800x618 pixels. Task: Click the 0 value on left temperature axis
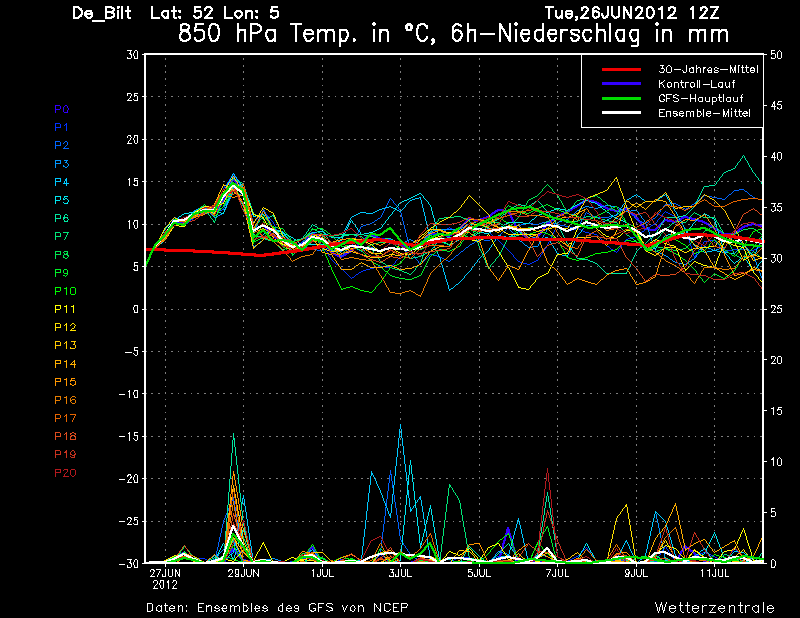point(136,309)
